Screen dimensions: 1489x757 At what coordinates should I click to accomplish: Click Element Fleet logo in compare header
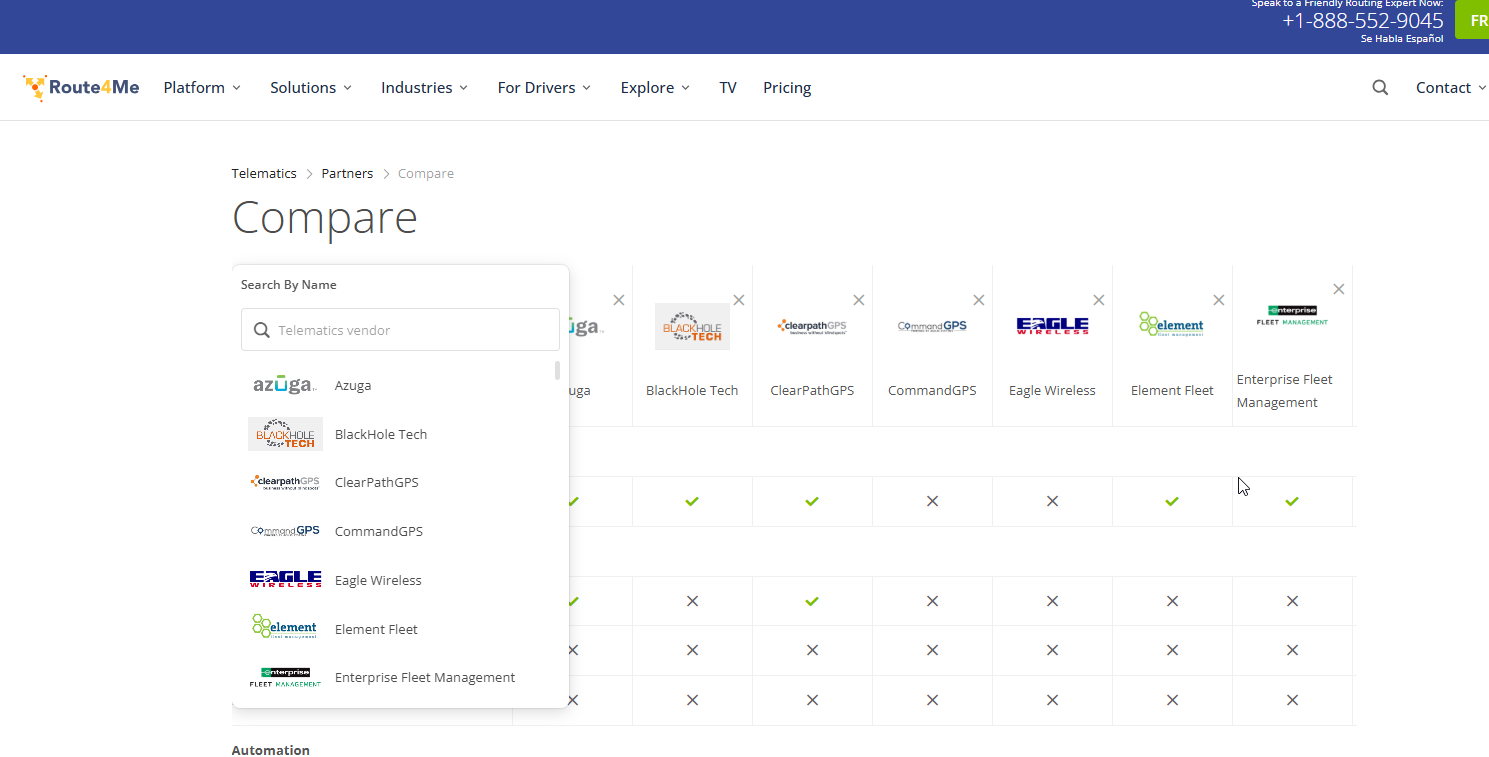pos(1171,324)
